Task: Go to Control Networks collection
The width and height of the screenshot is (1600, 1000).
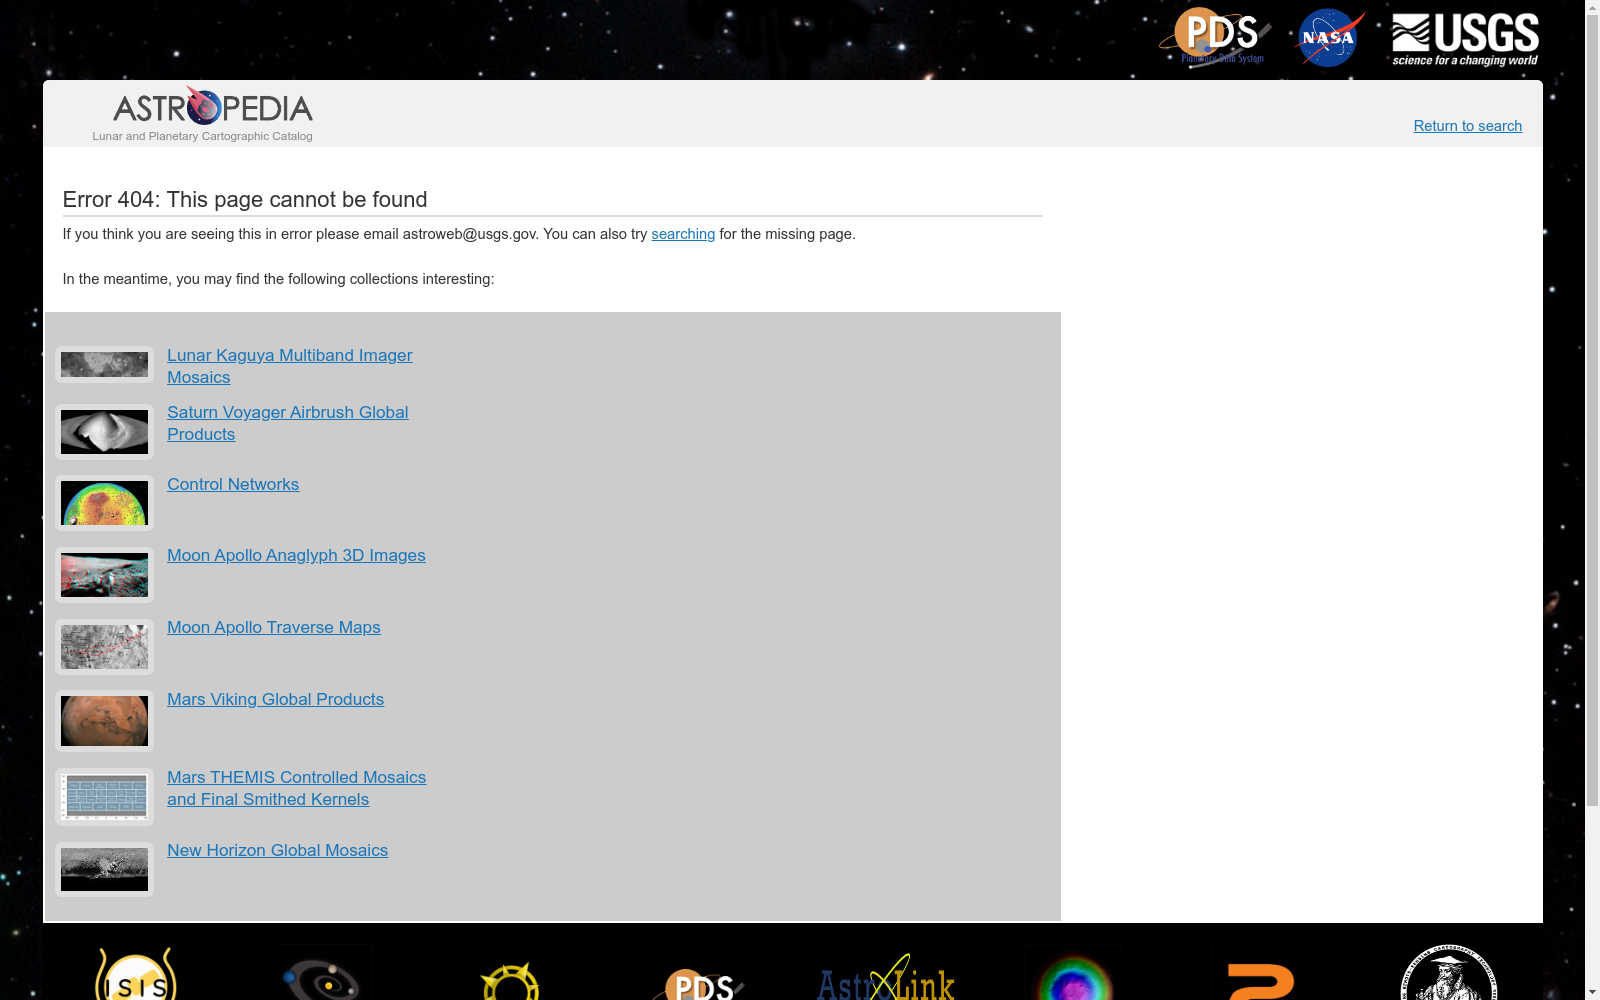Action: 233,484
